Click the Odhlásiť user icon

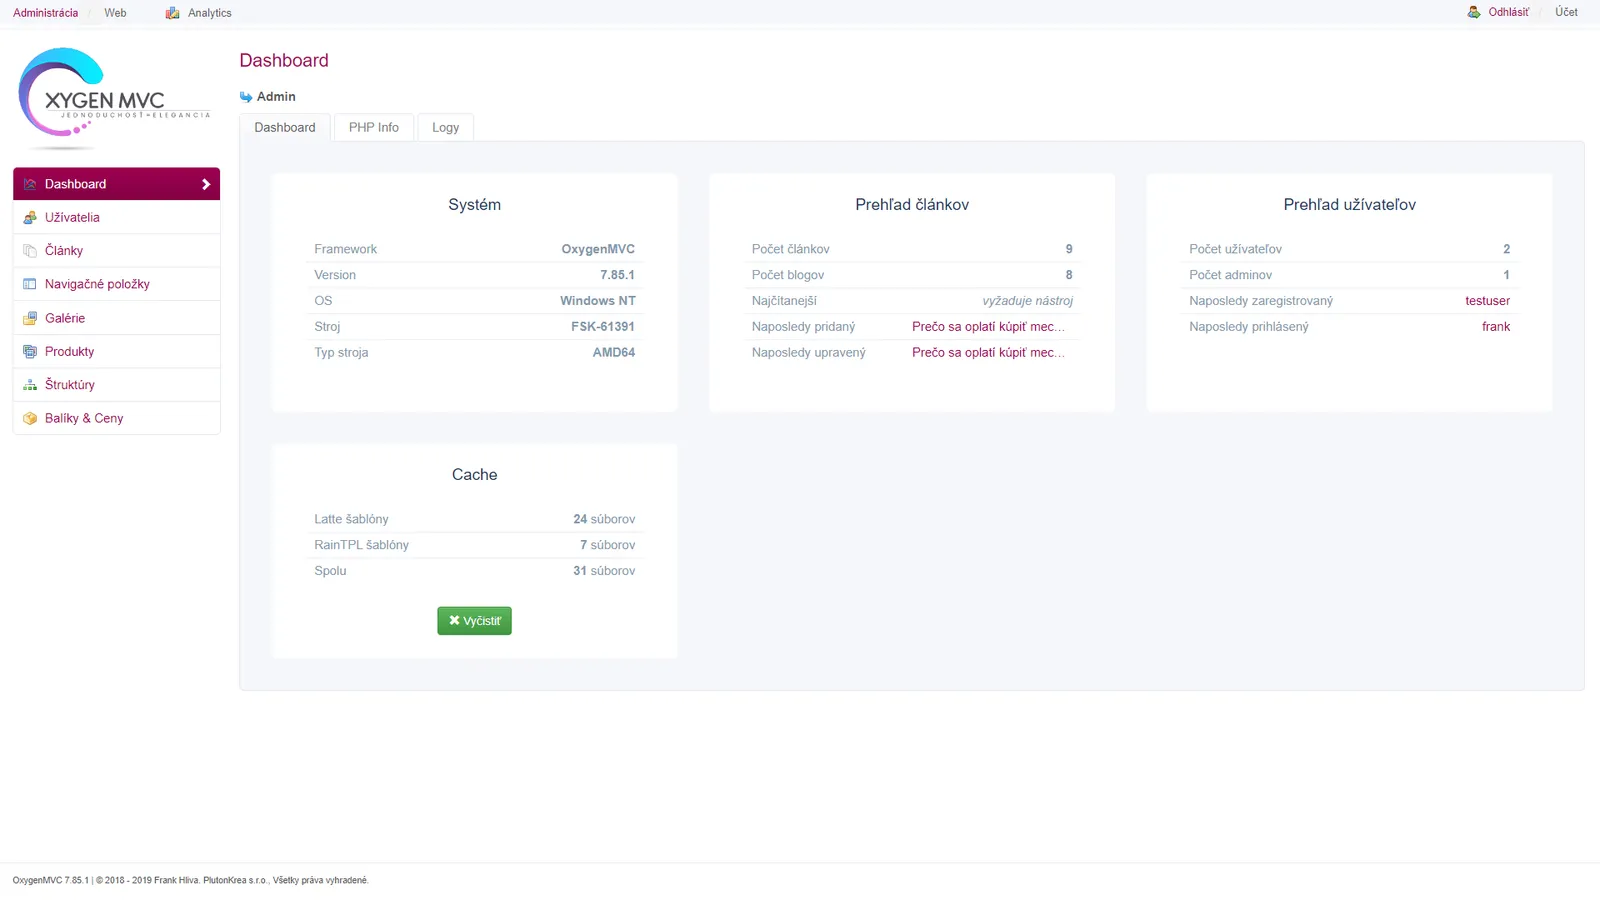[x=1474, y=12]
